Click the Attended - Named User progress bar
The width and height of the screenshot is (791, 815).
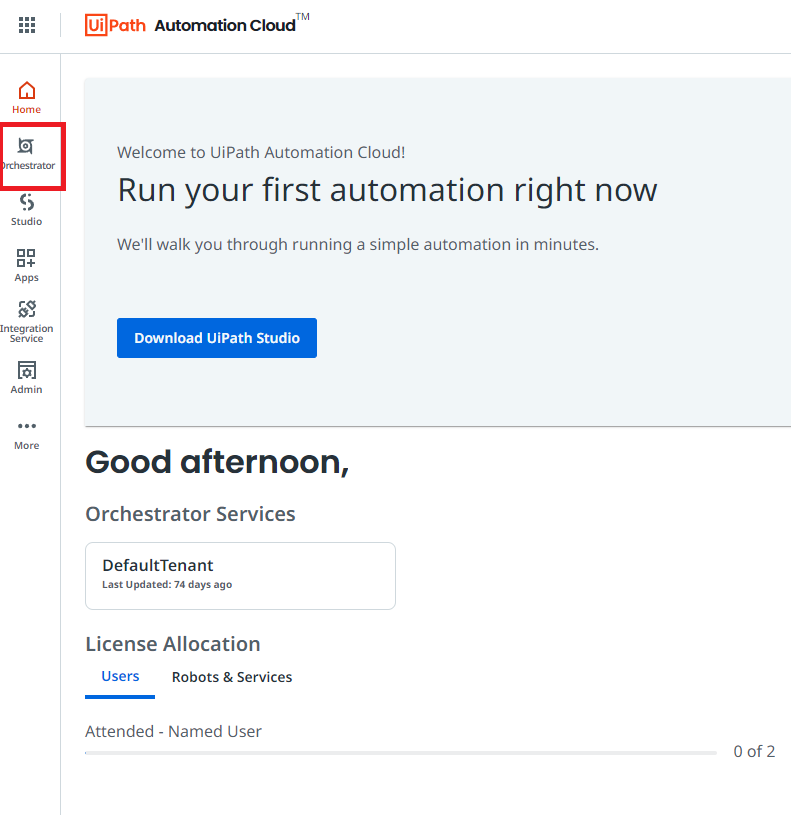[401, 753]
